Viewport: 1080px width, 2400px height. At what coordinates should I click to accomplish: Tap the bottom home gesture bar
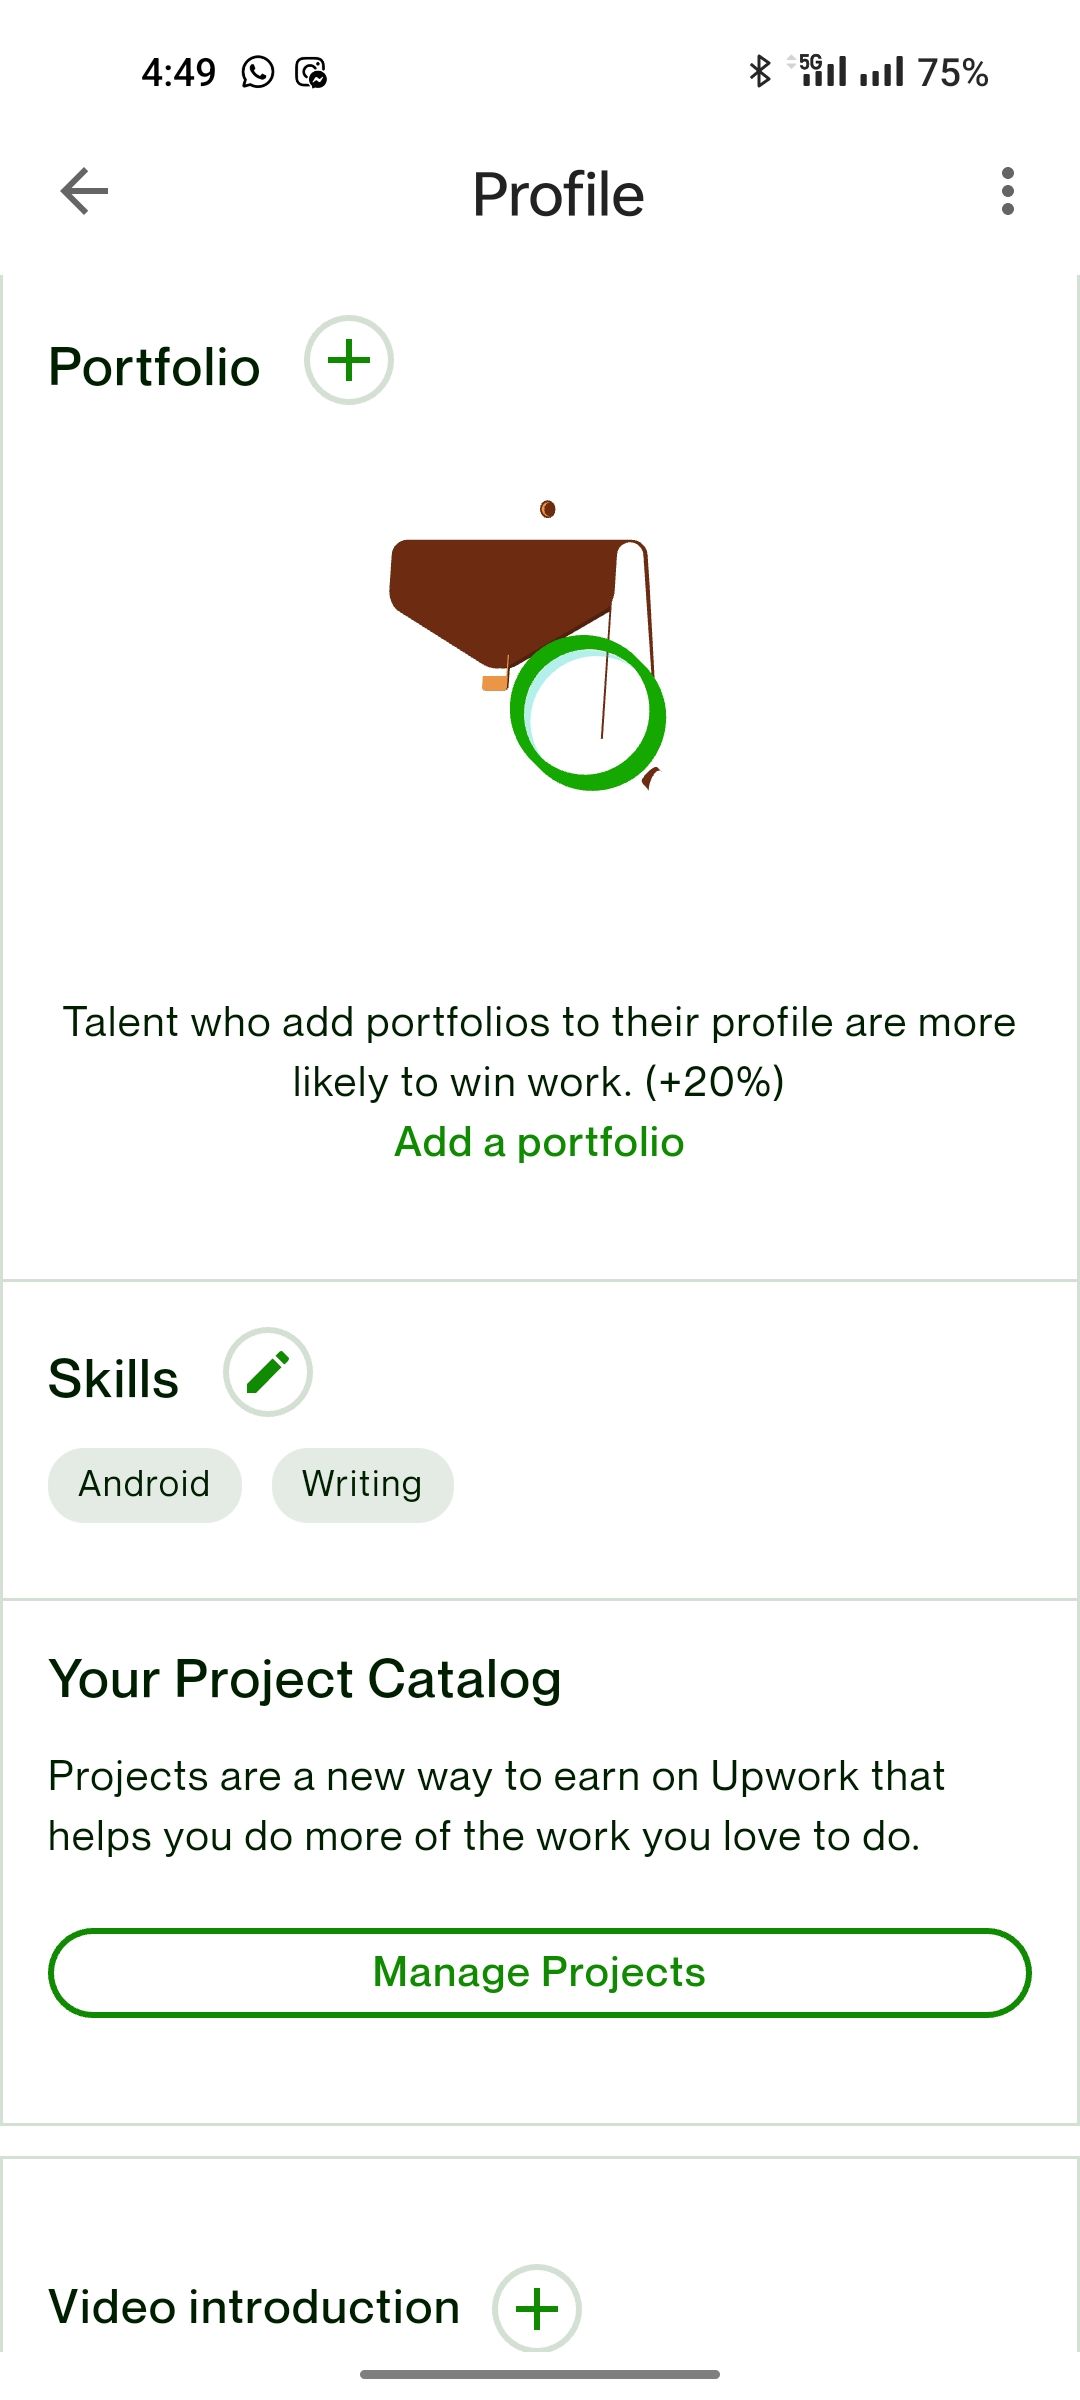(x=540, y=2374)
